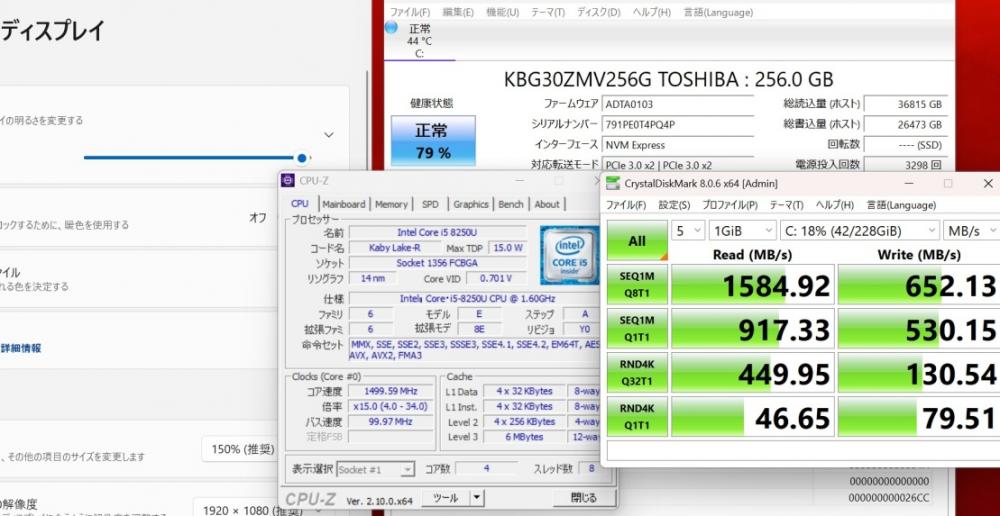Click the Kaby Lake-R code name field
This screenshot has height=516, width=1000.
[395, 247]
